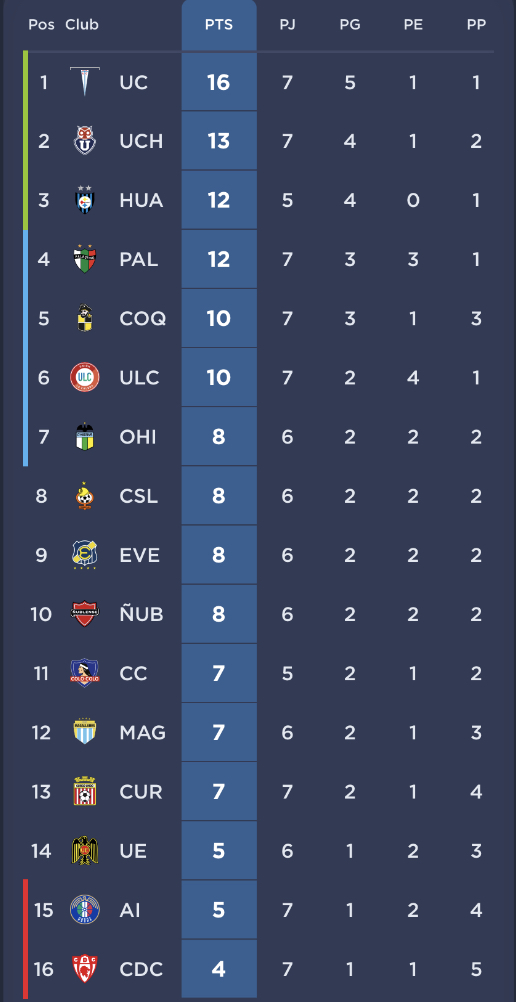The height and width of the screenshot is (1002, 516).
Task: Click the AI club circular badge
Action: (85, 909)
